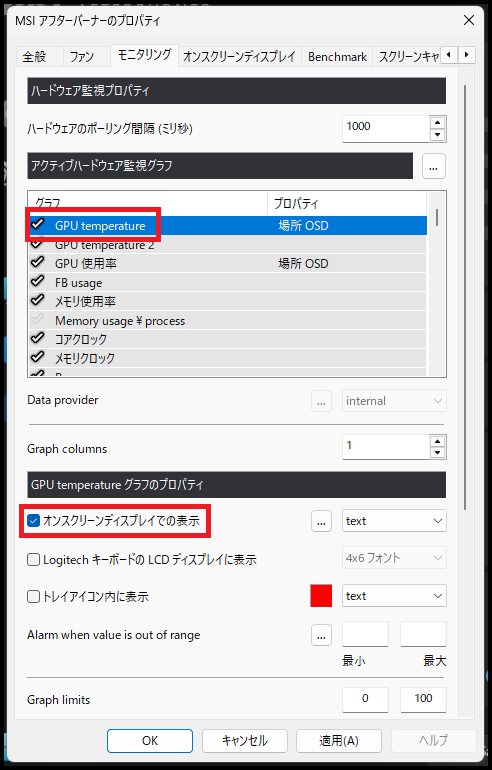Open the ellipsis button beside アクティブハードウェア監視グラフ
Screen dimensions: 492x770
[434, 166]
